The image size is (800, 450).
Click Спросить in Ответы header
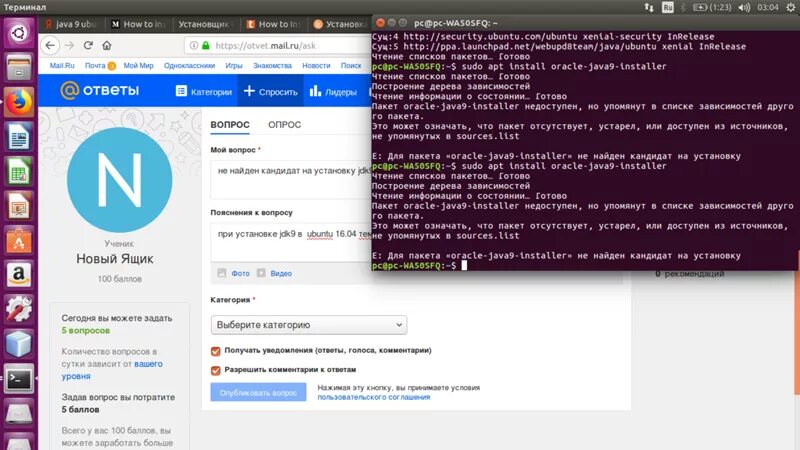tap(270, 92)
